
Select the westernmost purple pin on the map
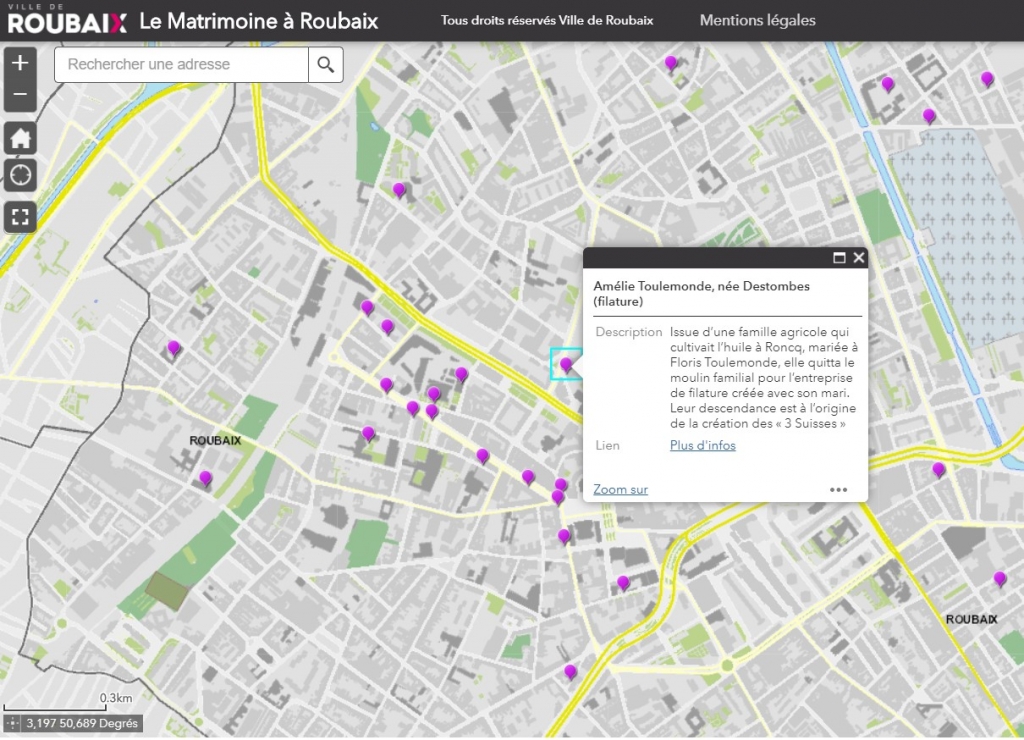coord(174,347)
